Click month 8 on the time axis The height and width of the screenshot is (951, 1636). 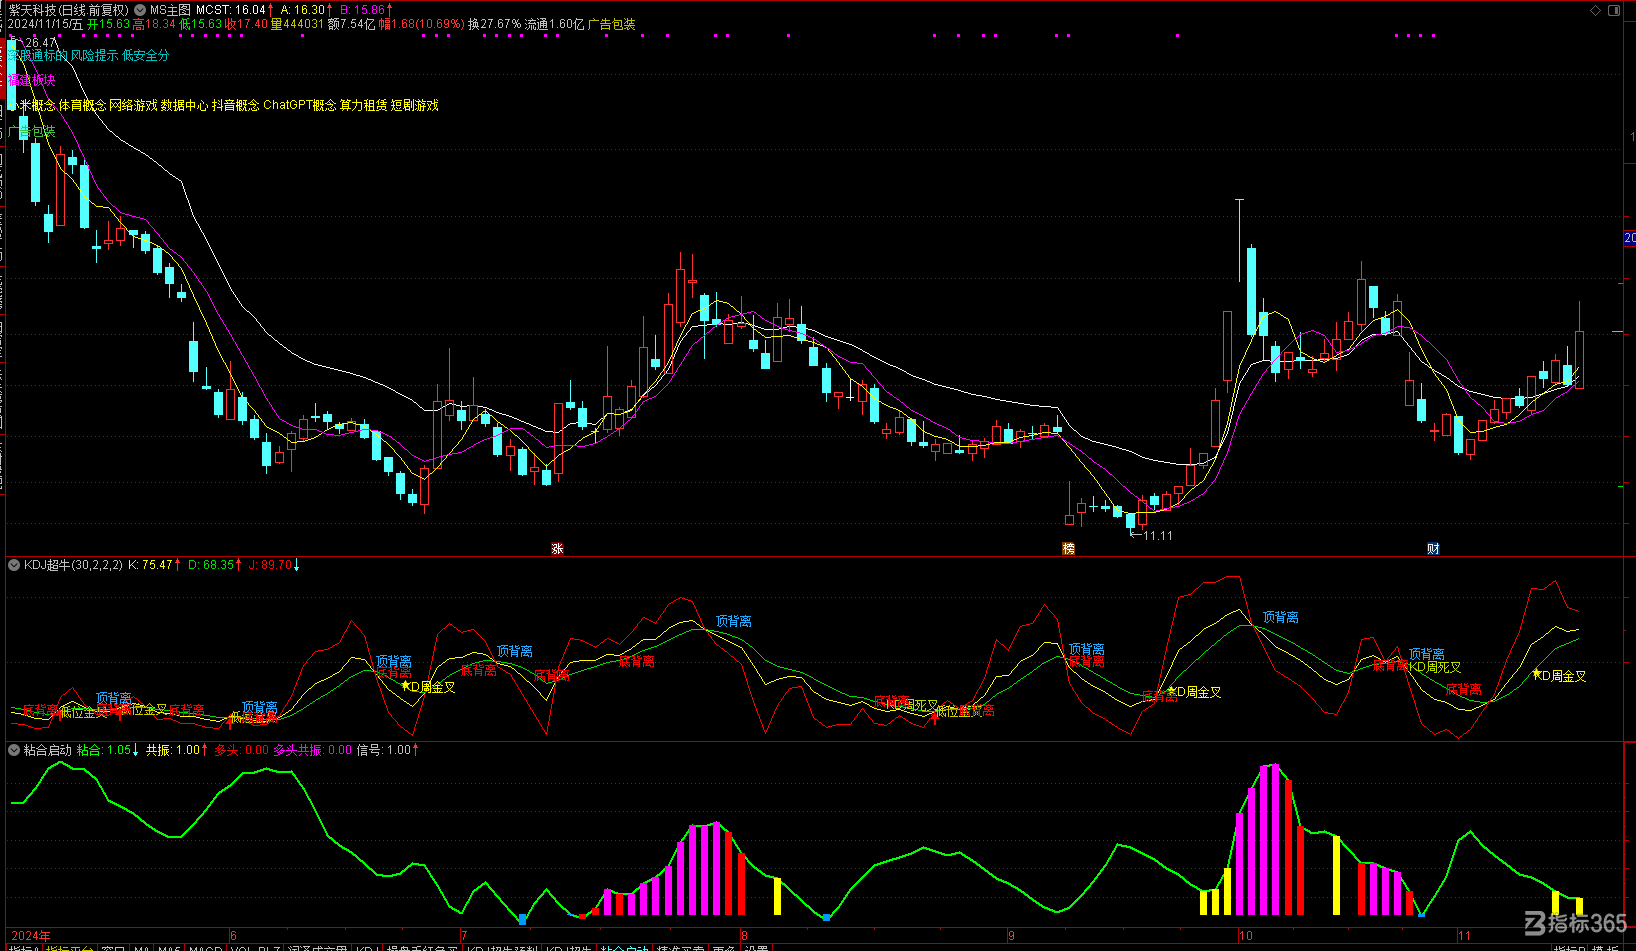coord(744,936)
